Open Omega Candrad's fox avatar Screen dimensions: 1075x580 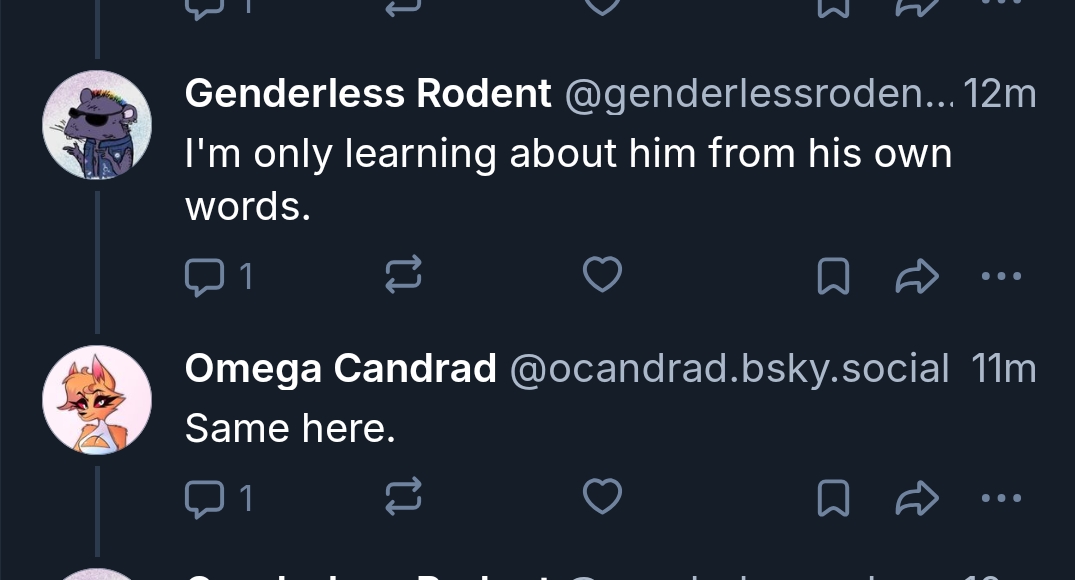[97, 401]
